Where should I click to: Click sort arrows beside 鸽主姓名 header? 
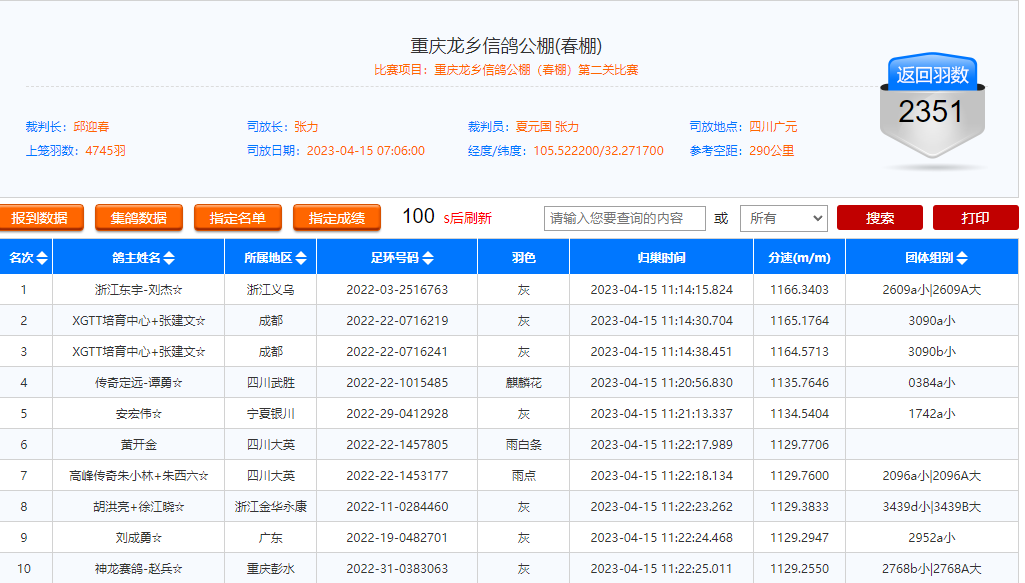coord(169,258)
